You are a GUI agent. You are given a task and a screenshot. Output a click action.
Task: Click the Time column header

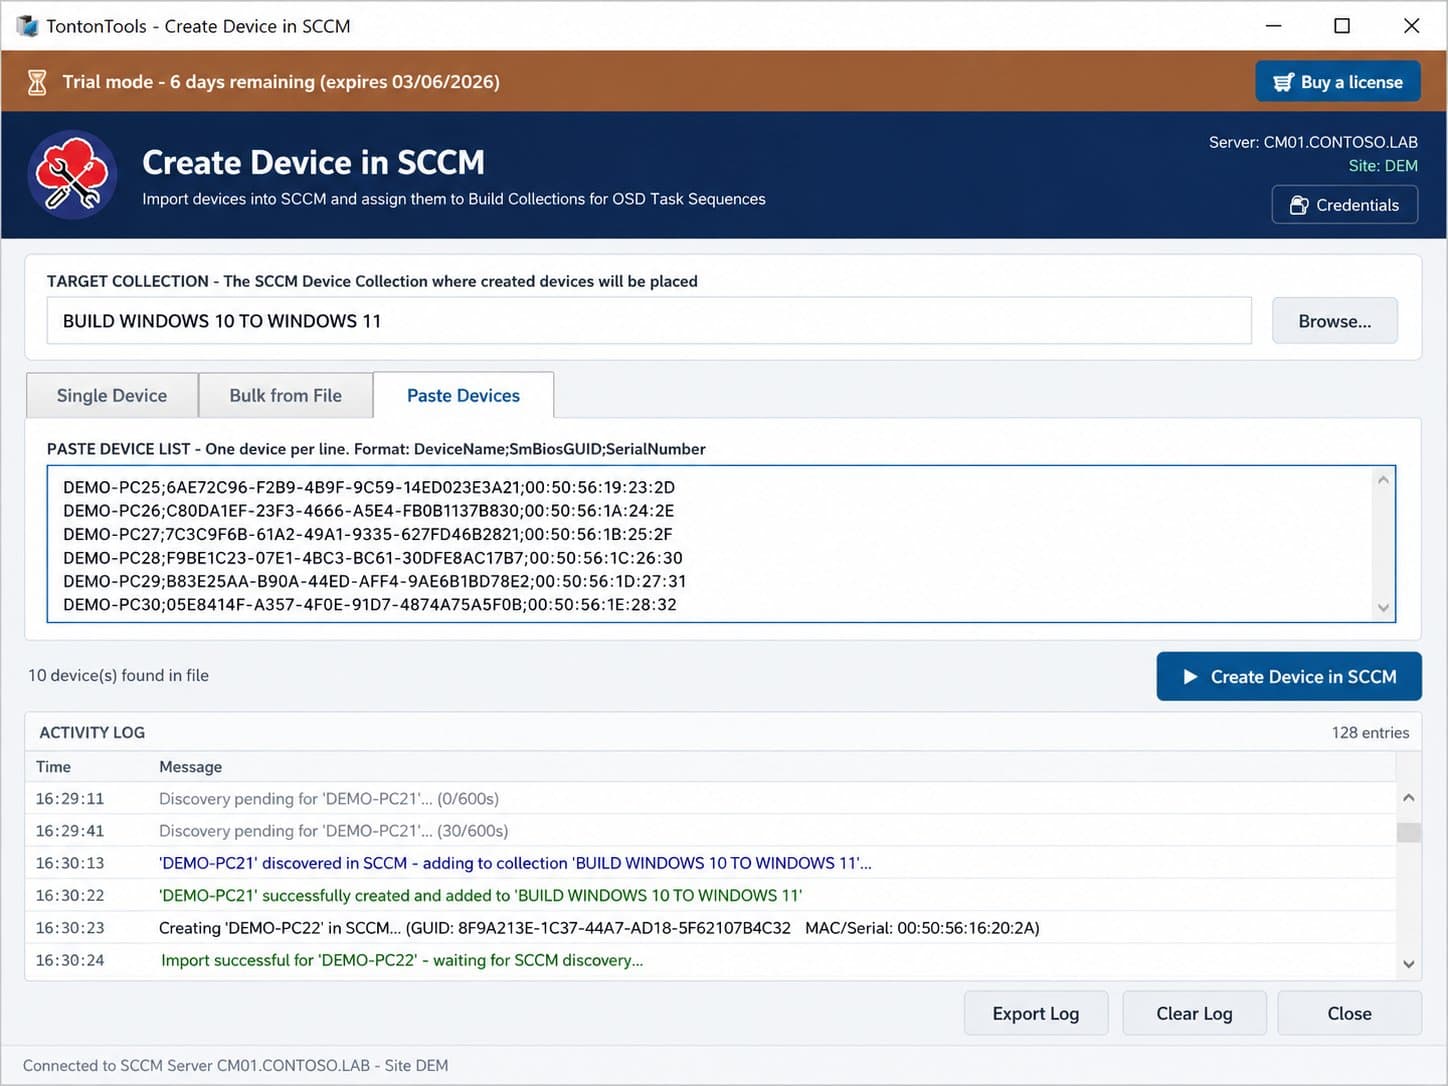point(53,767)
